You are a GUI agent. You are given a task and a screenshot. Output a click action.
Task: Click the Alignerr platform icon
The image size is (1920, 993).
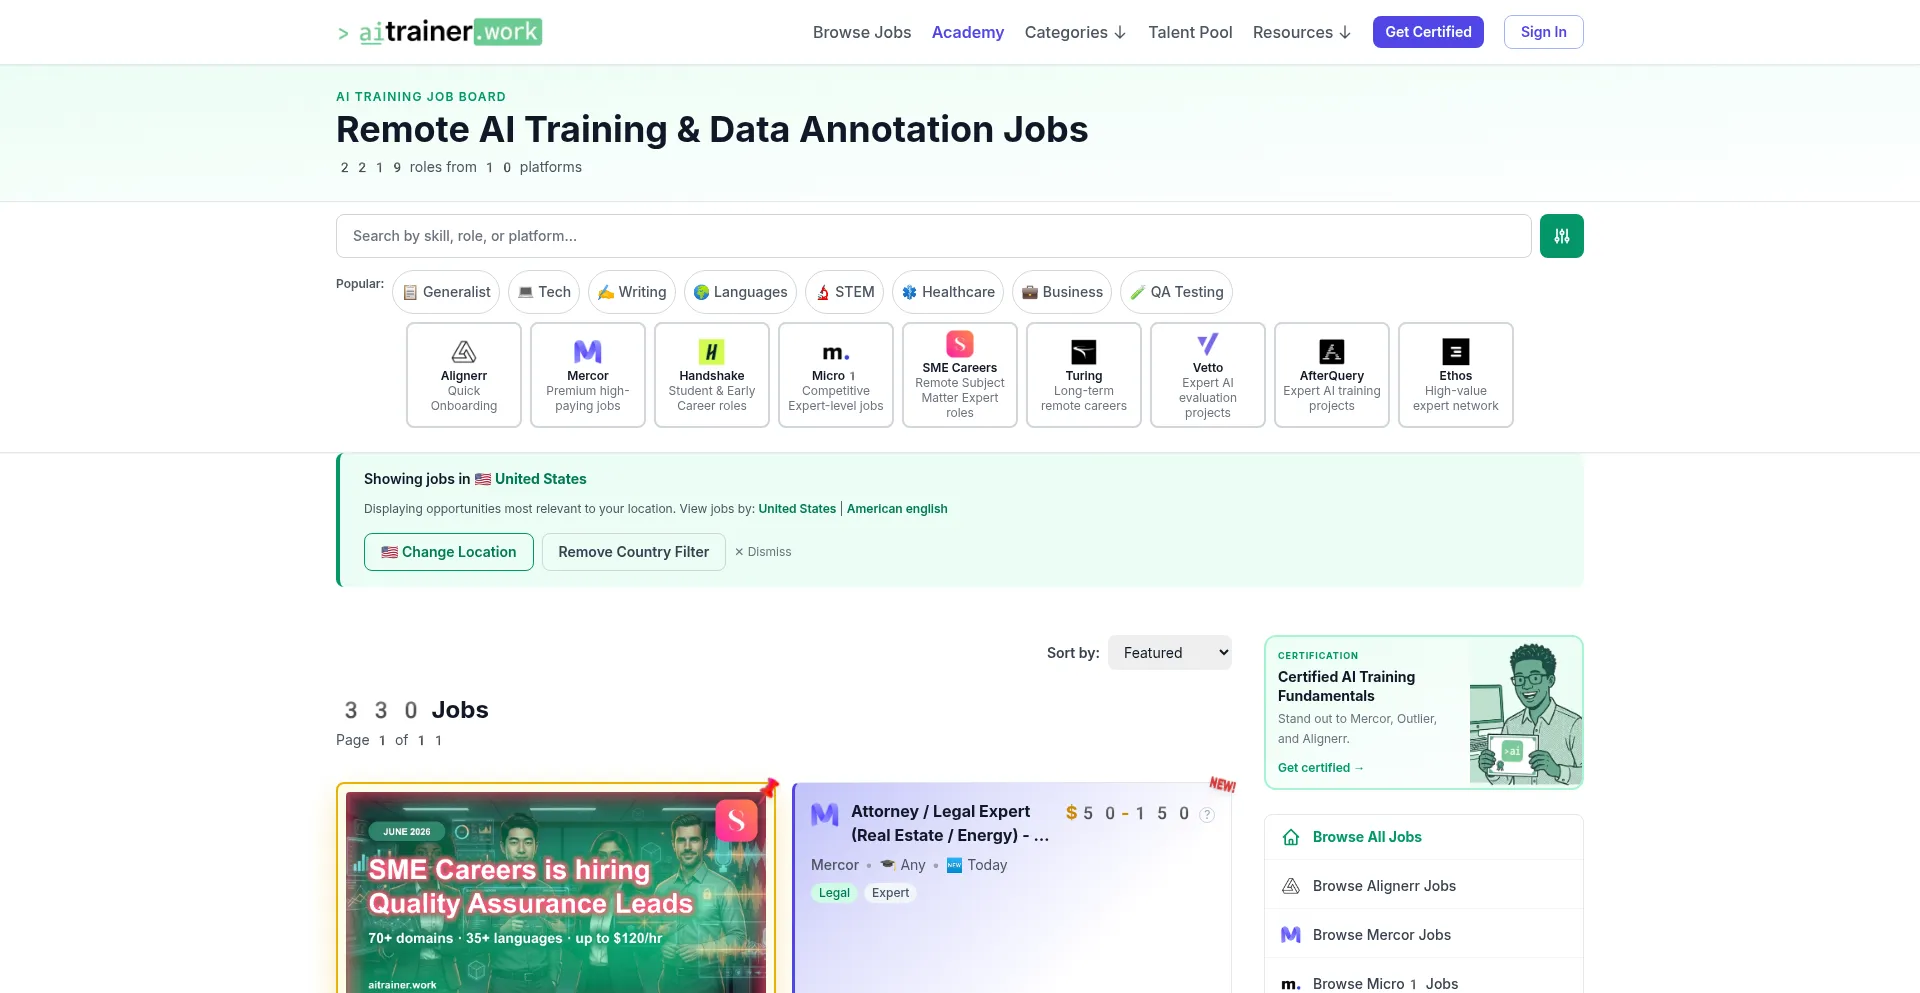point(464,352)
